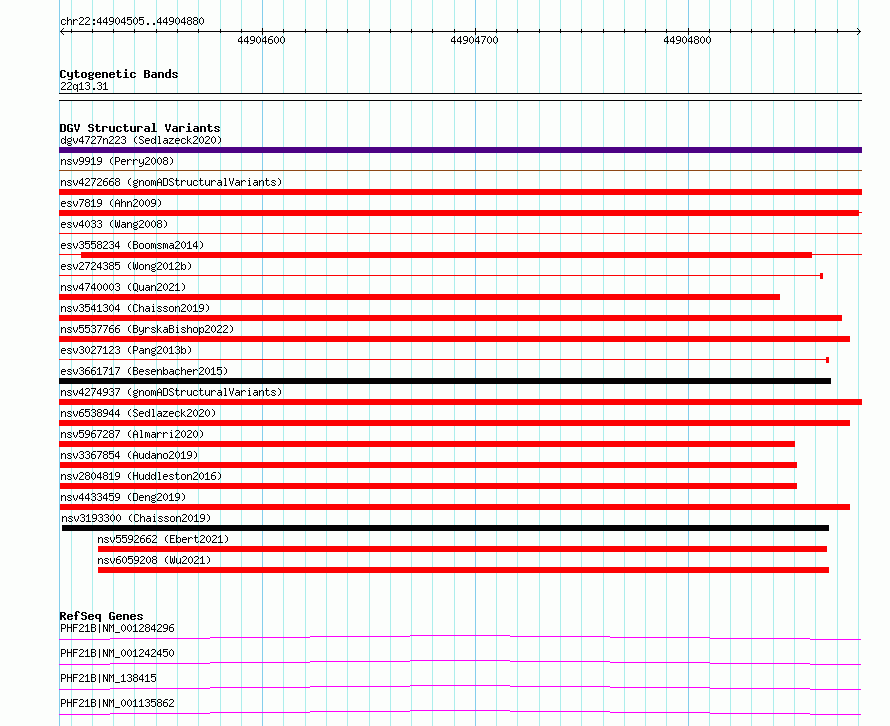The image size is (890, 726).
Task: Click nsv6059208 (Wu2021) label
Action: (x=154, y=560)
